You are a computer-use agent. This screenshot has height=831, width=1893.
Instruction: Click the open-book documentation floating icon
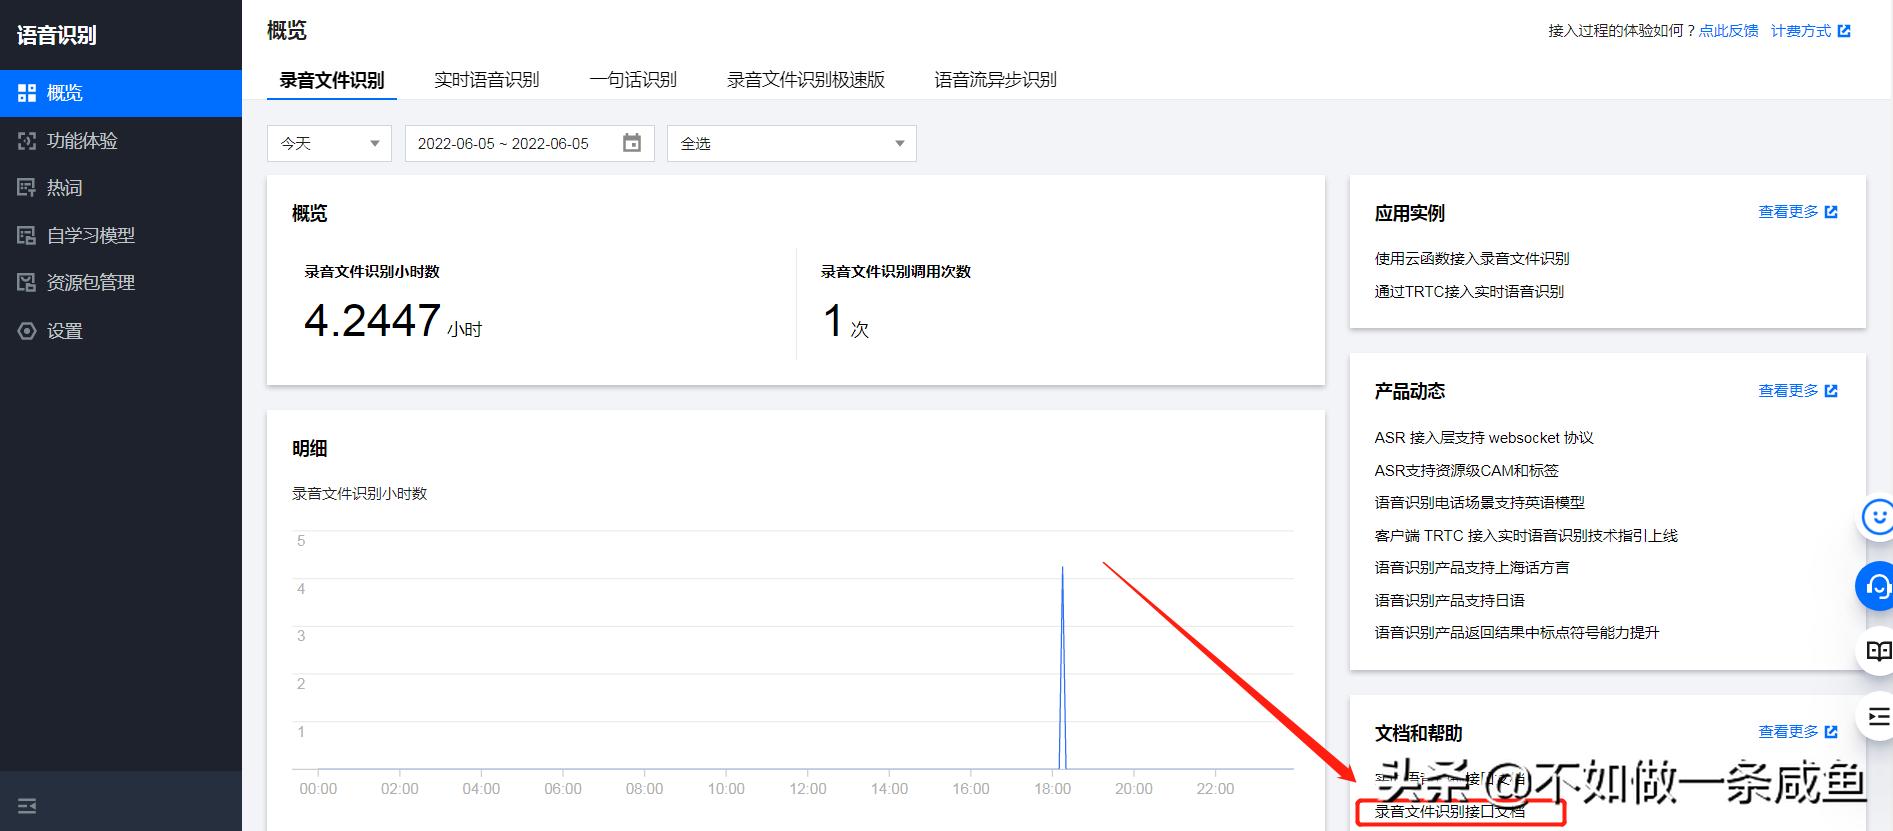pos(1877,652)
